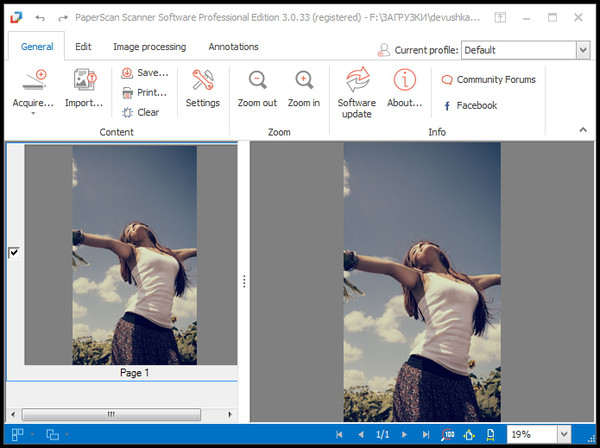This screenshot has height=448, width=600.
Task: Collapse the ribbon with the chevron
Action: (583, 130)
